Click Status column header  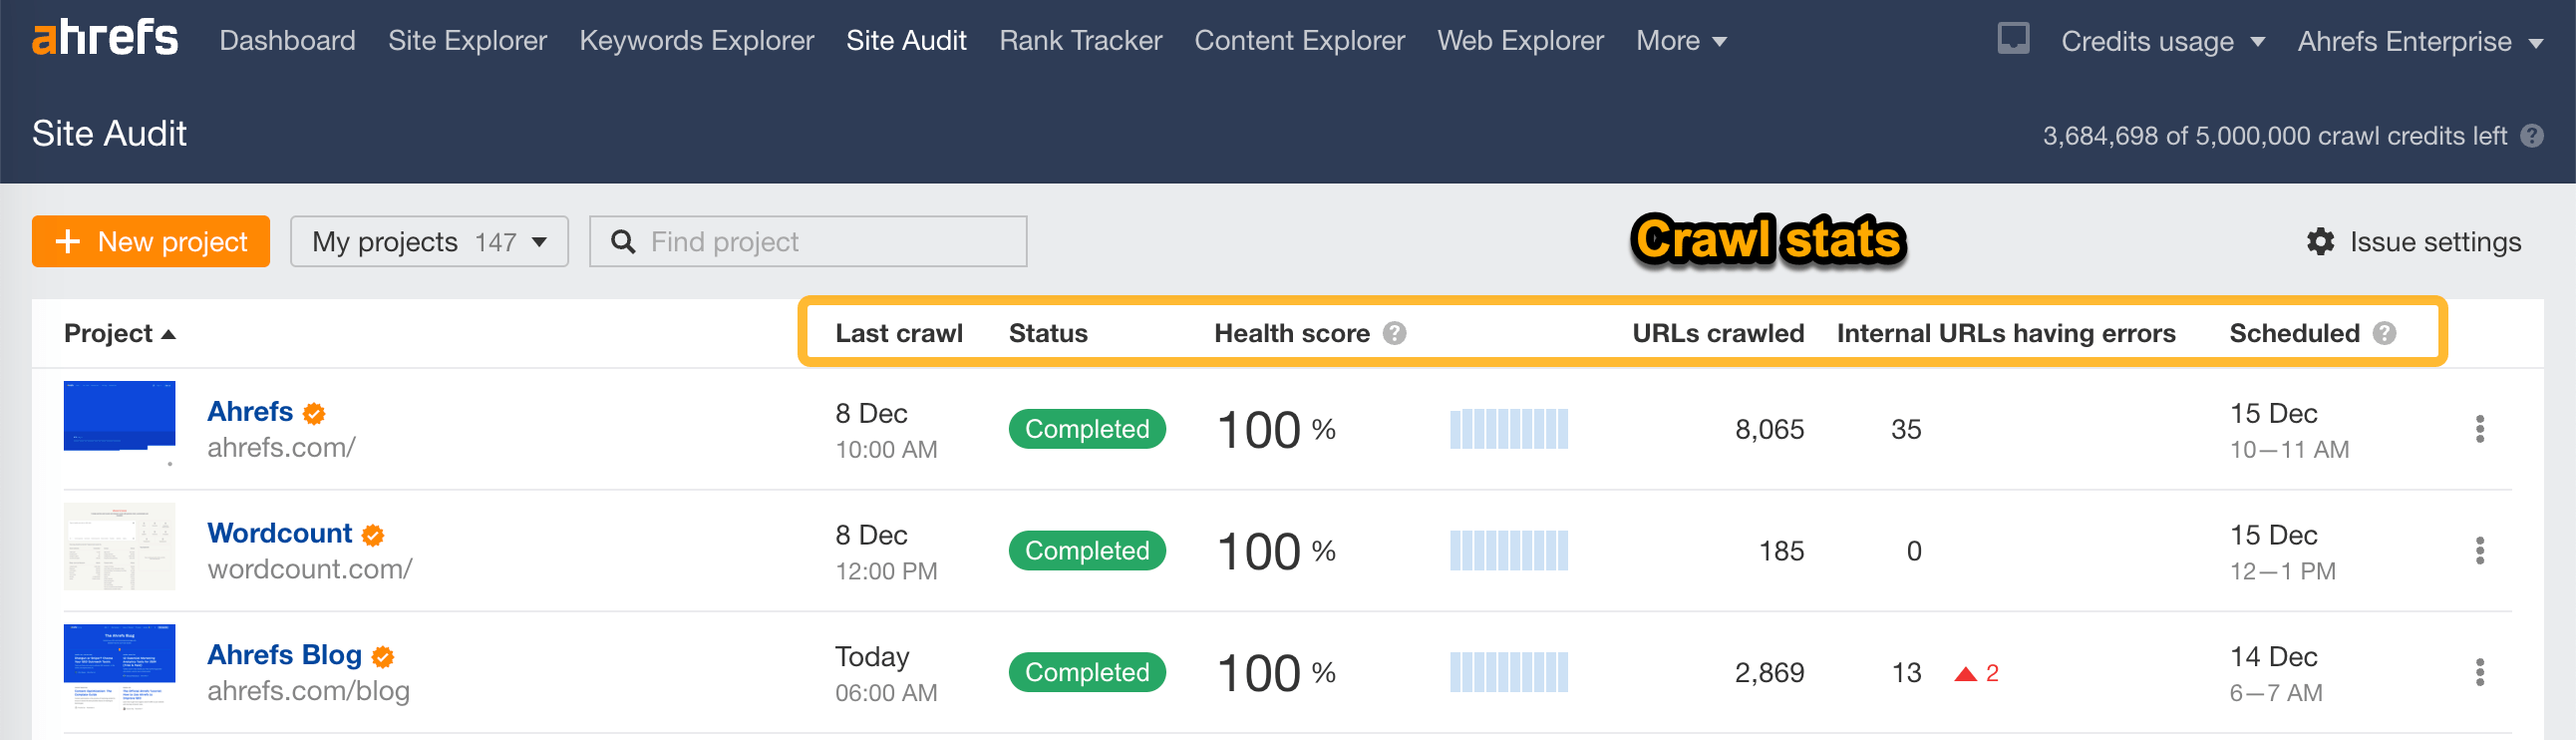1048,333
